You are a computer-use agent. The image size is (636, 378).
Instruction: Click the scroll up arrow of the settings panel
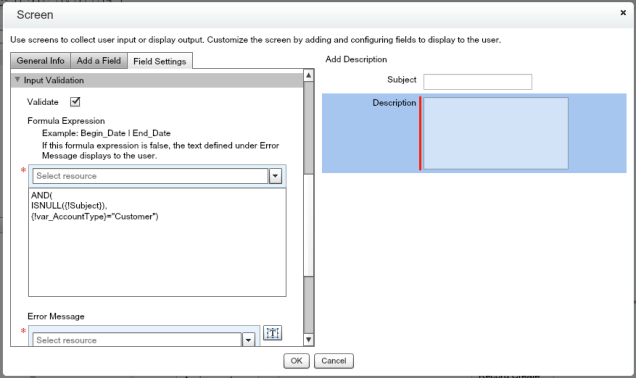pyautogui.click(x=309, y=75)
